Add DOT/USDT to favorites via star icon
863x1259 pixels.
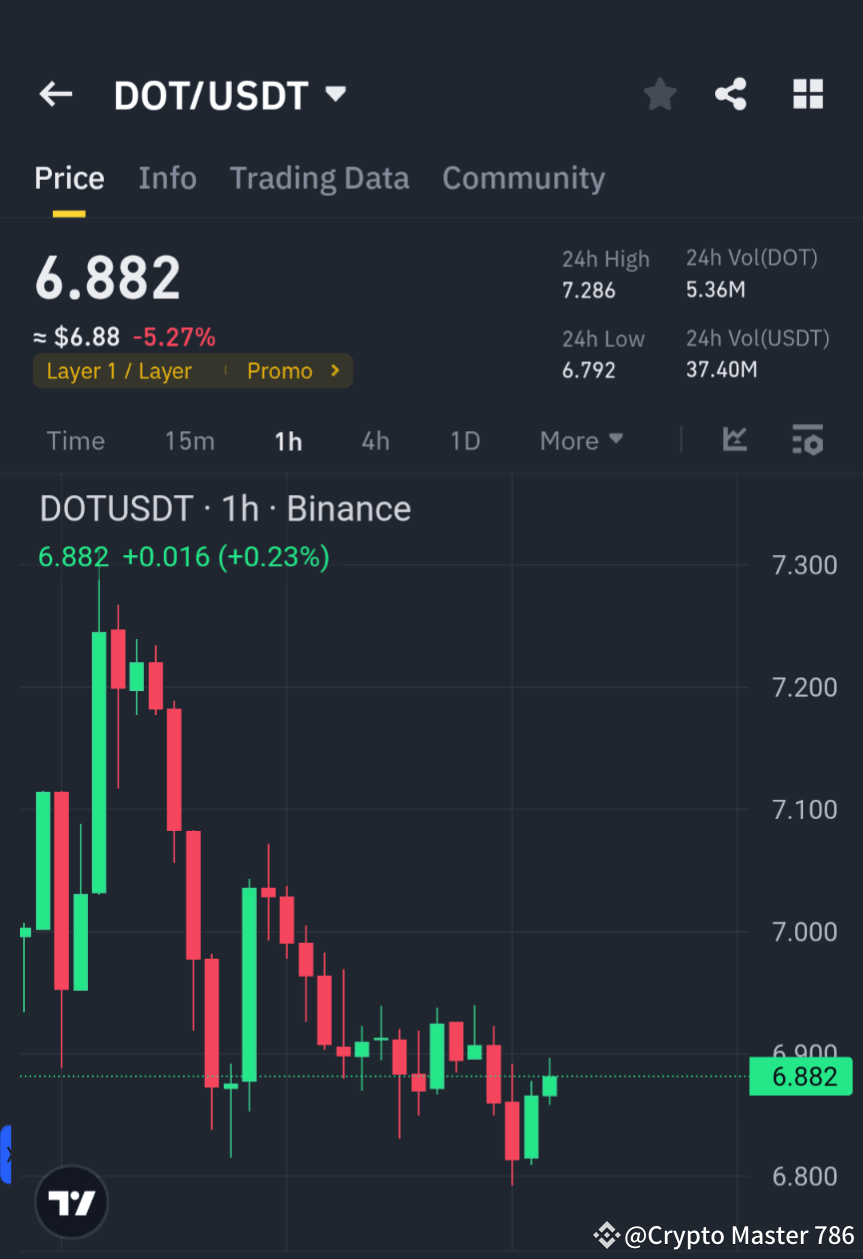(x=659, y=93)
